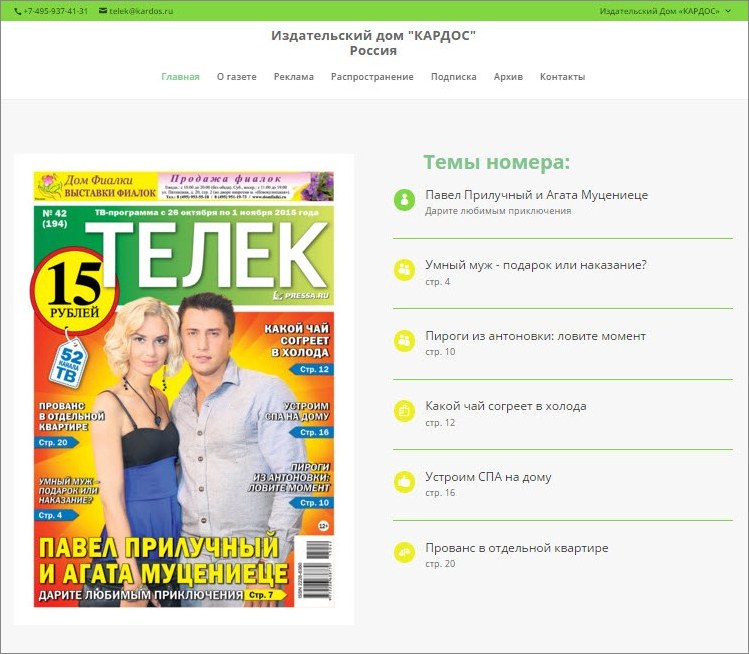Open the О газете menu item
Image resolution: width=749 pixels, height=654 pixels.
click(x=236, y=76)
